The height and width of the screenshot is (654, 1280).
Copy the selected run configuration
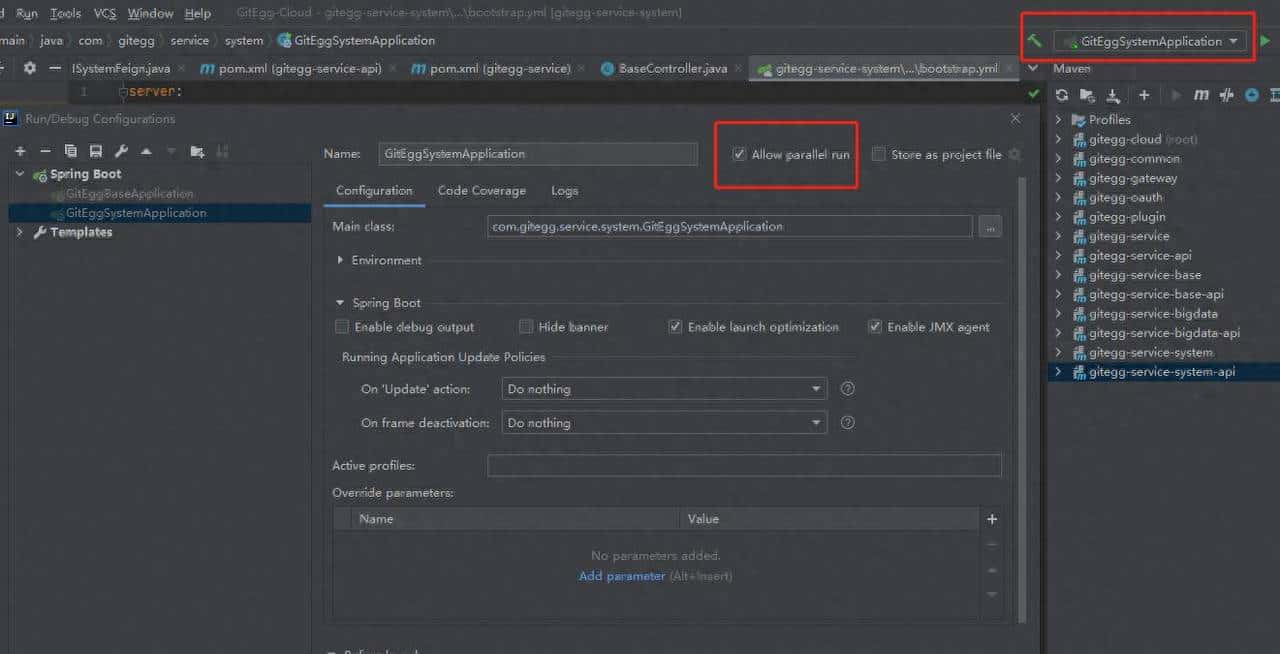(x=70, y=151)
